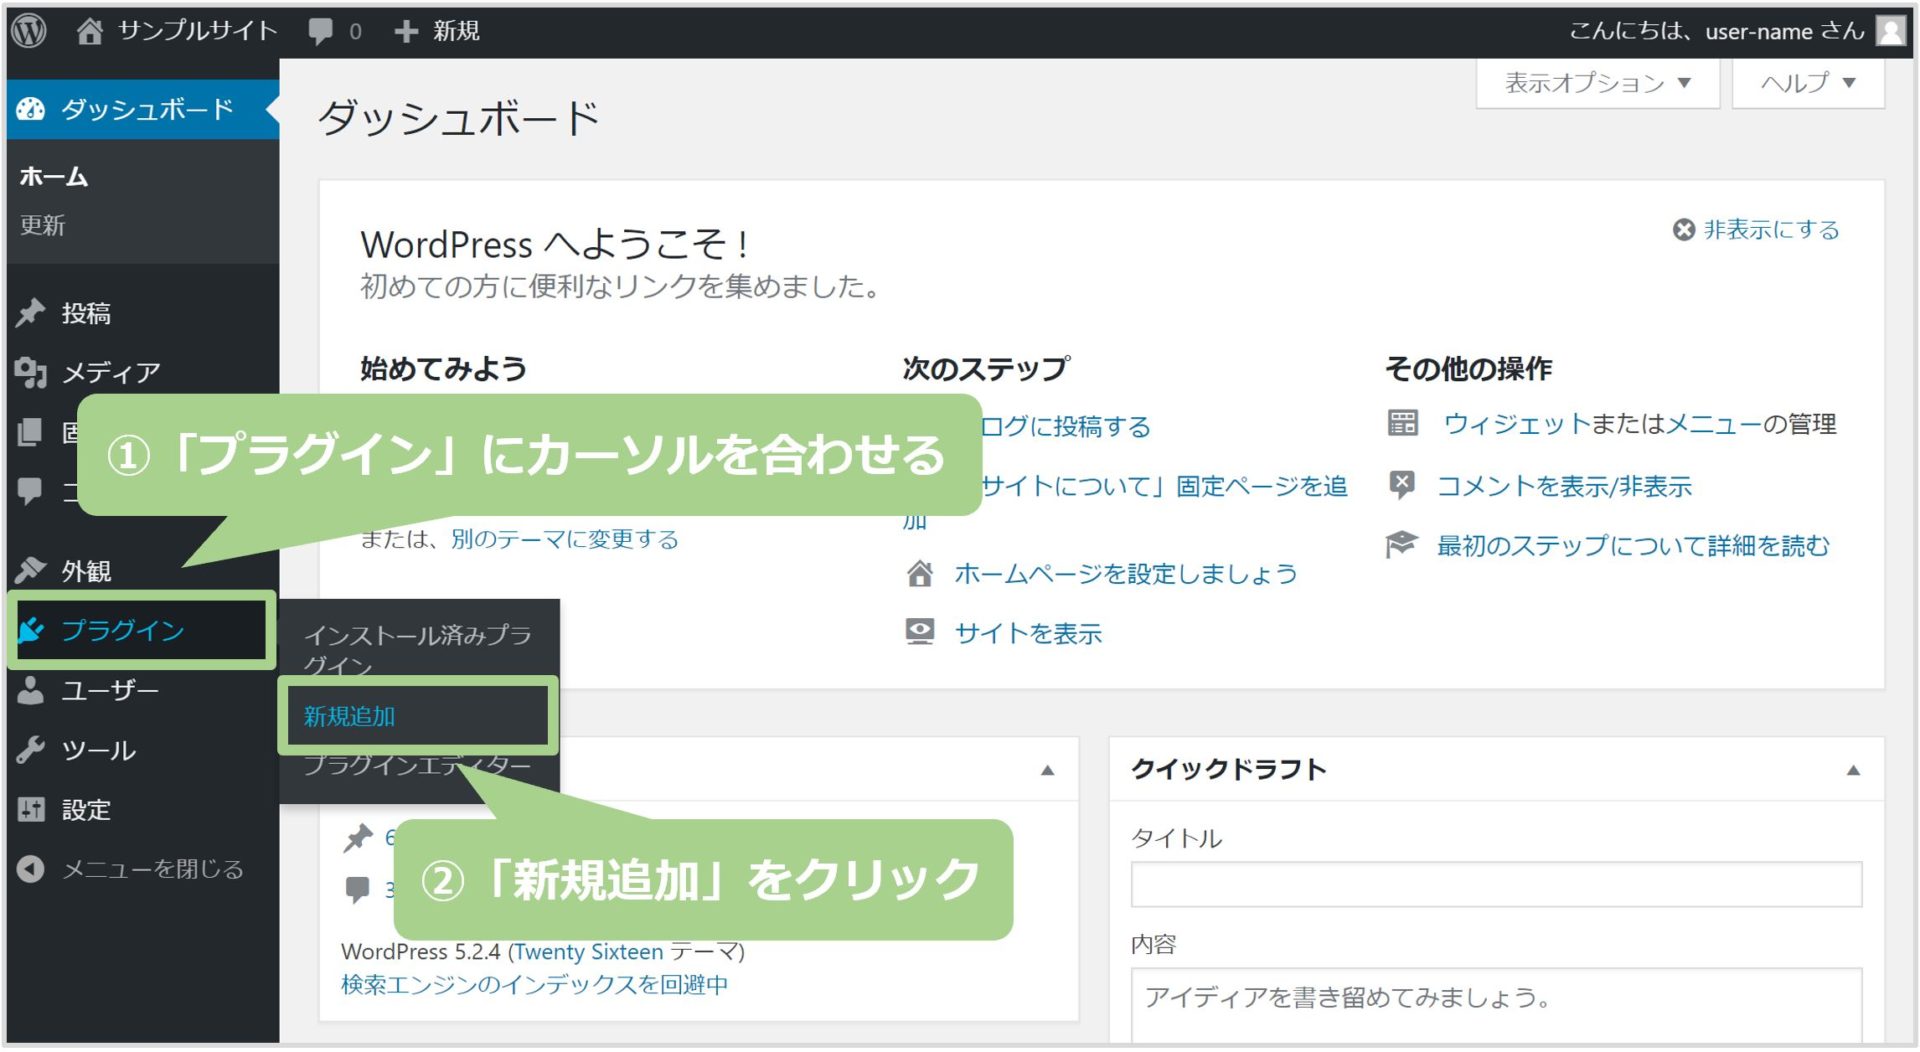
Task: Expand the ヘルプ dropdown
Action: click(1806, 83)
